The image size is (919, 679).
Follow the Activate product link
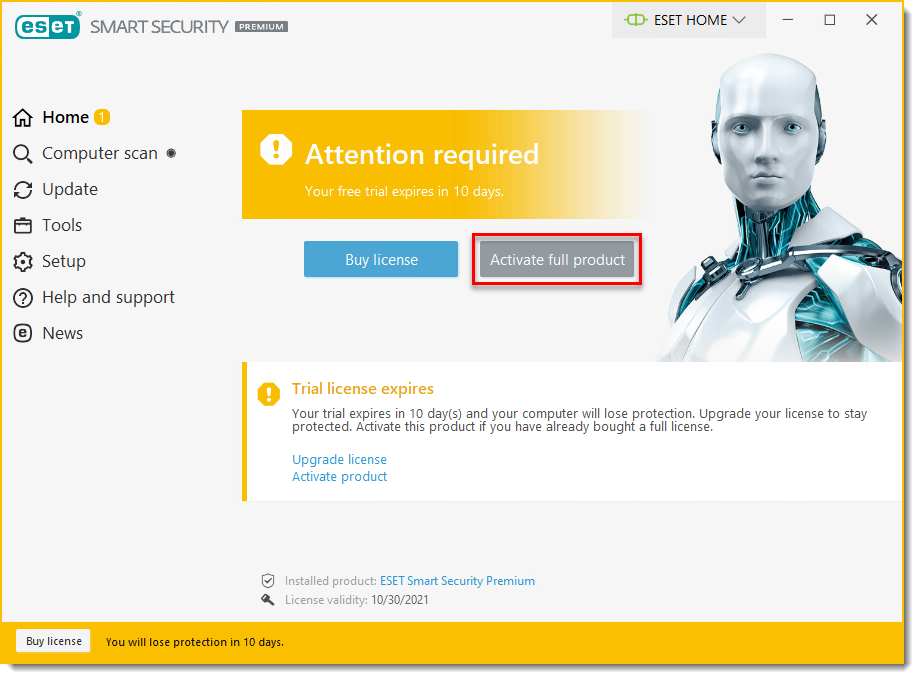[339, 477]
